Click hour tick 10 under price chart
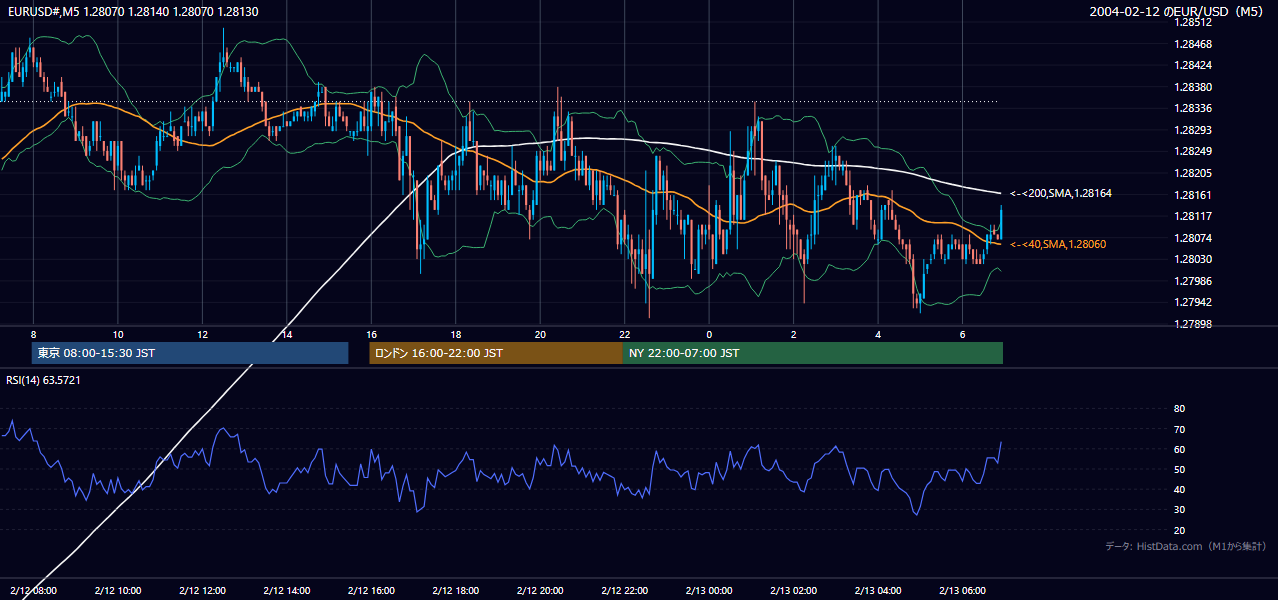The width and height of the screenshot is (1278, 600). [x=118, y=334]
